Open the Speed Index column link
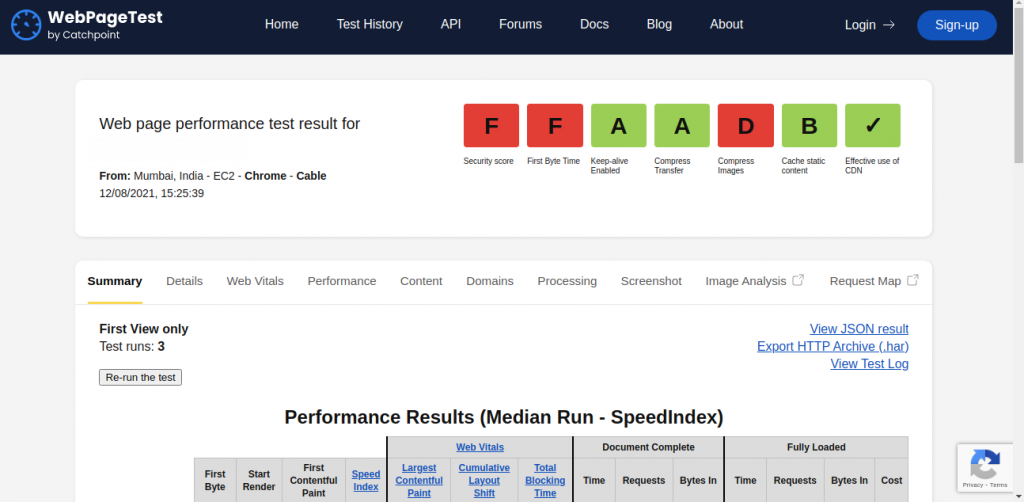Image resolution: width=1024 pixels, height=502 pixels. [x=366, y=480]
